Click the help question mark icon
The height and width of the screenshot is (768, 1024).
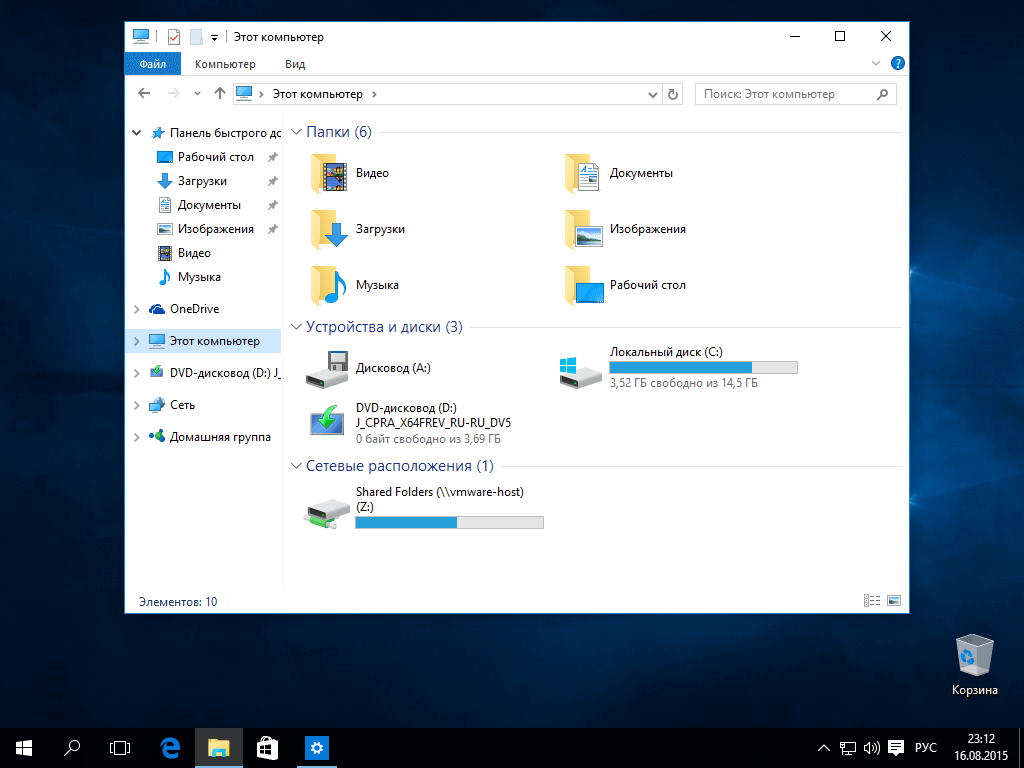897,63
